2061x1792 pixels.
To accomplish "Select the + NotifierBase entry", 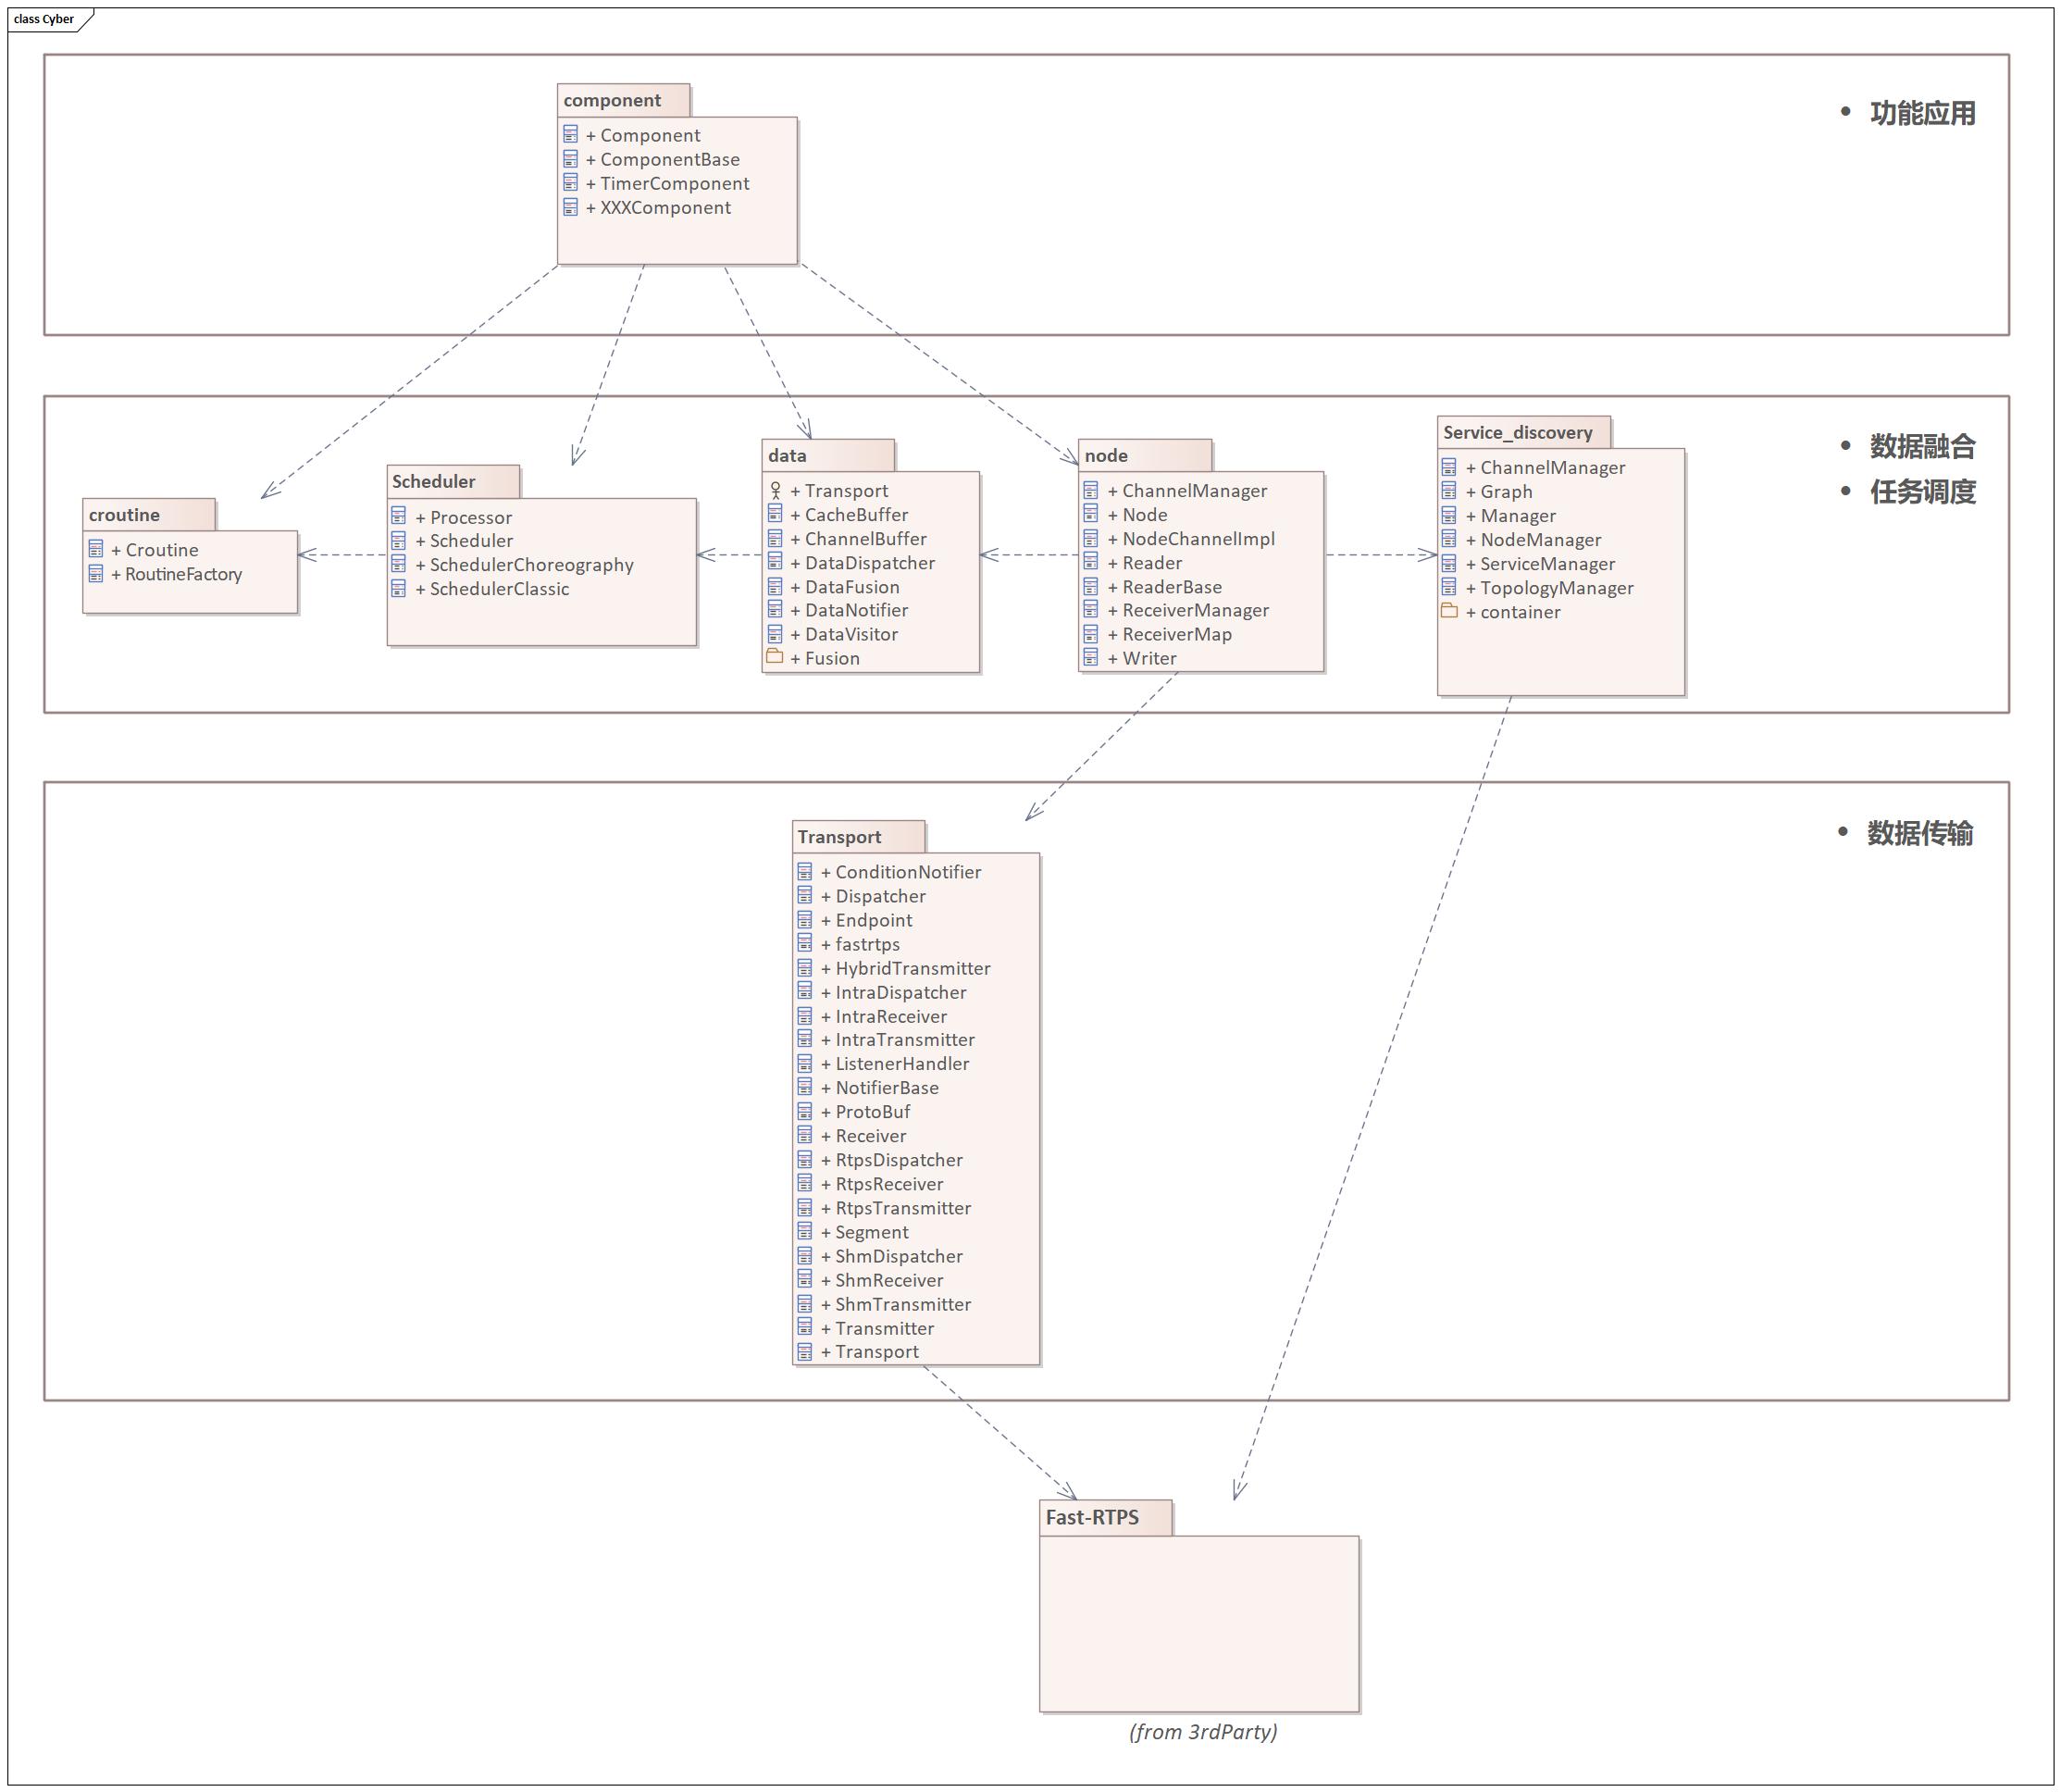I will point(879,1088).
